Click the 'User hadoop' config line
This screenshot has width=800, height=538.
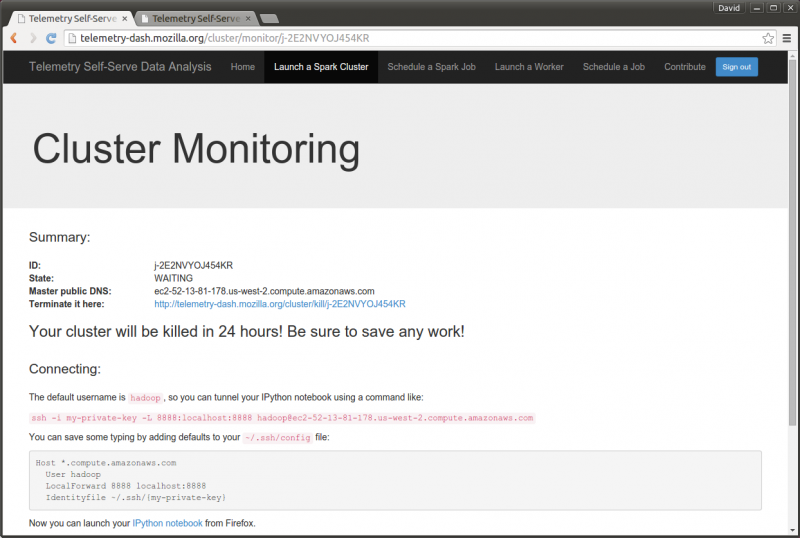point(73,474)
